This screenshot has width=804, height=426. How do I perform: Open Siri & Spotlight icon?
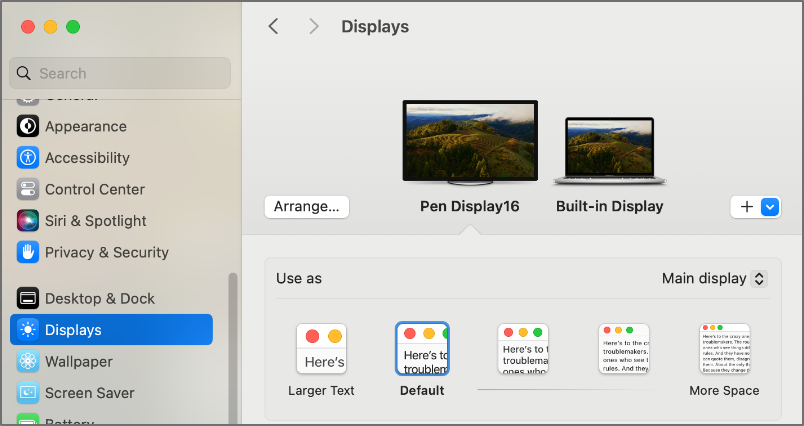click(x=28, y=221)
